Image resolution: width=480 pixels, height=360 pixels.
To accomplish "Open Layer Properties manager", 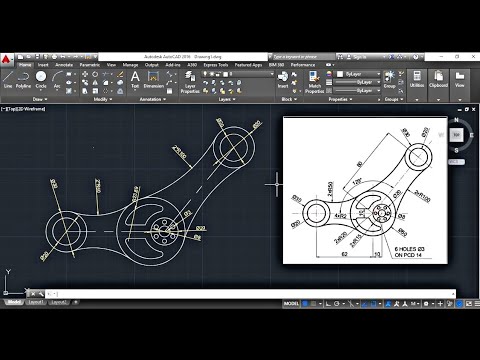I will pos(190,82).
